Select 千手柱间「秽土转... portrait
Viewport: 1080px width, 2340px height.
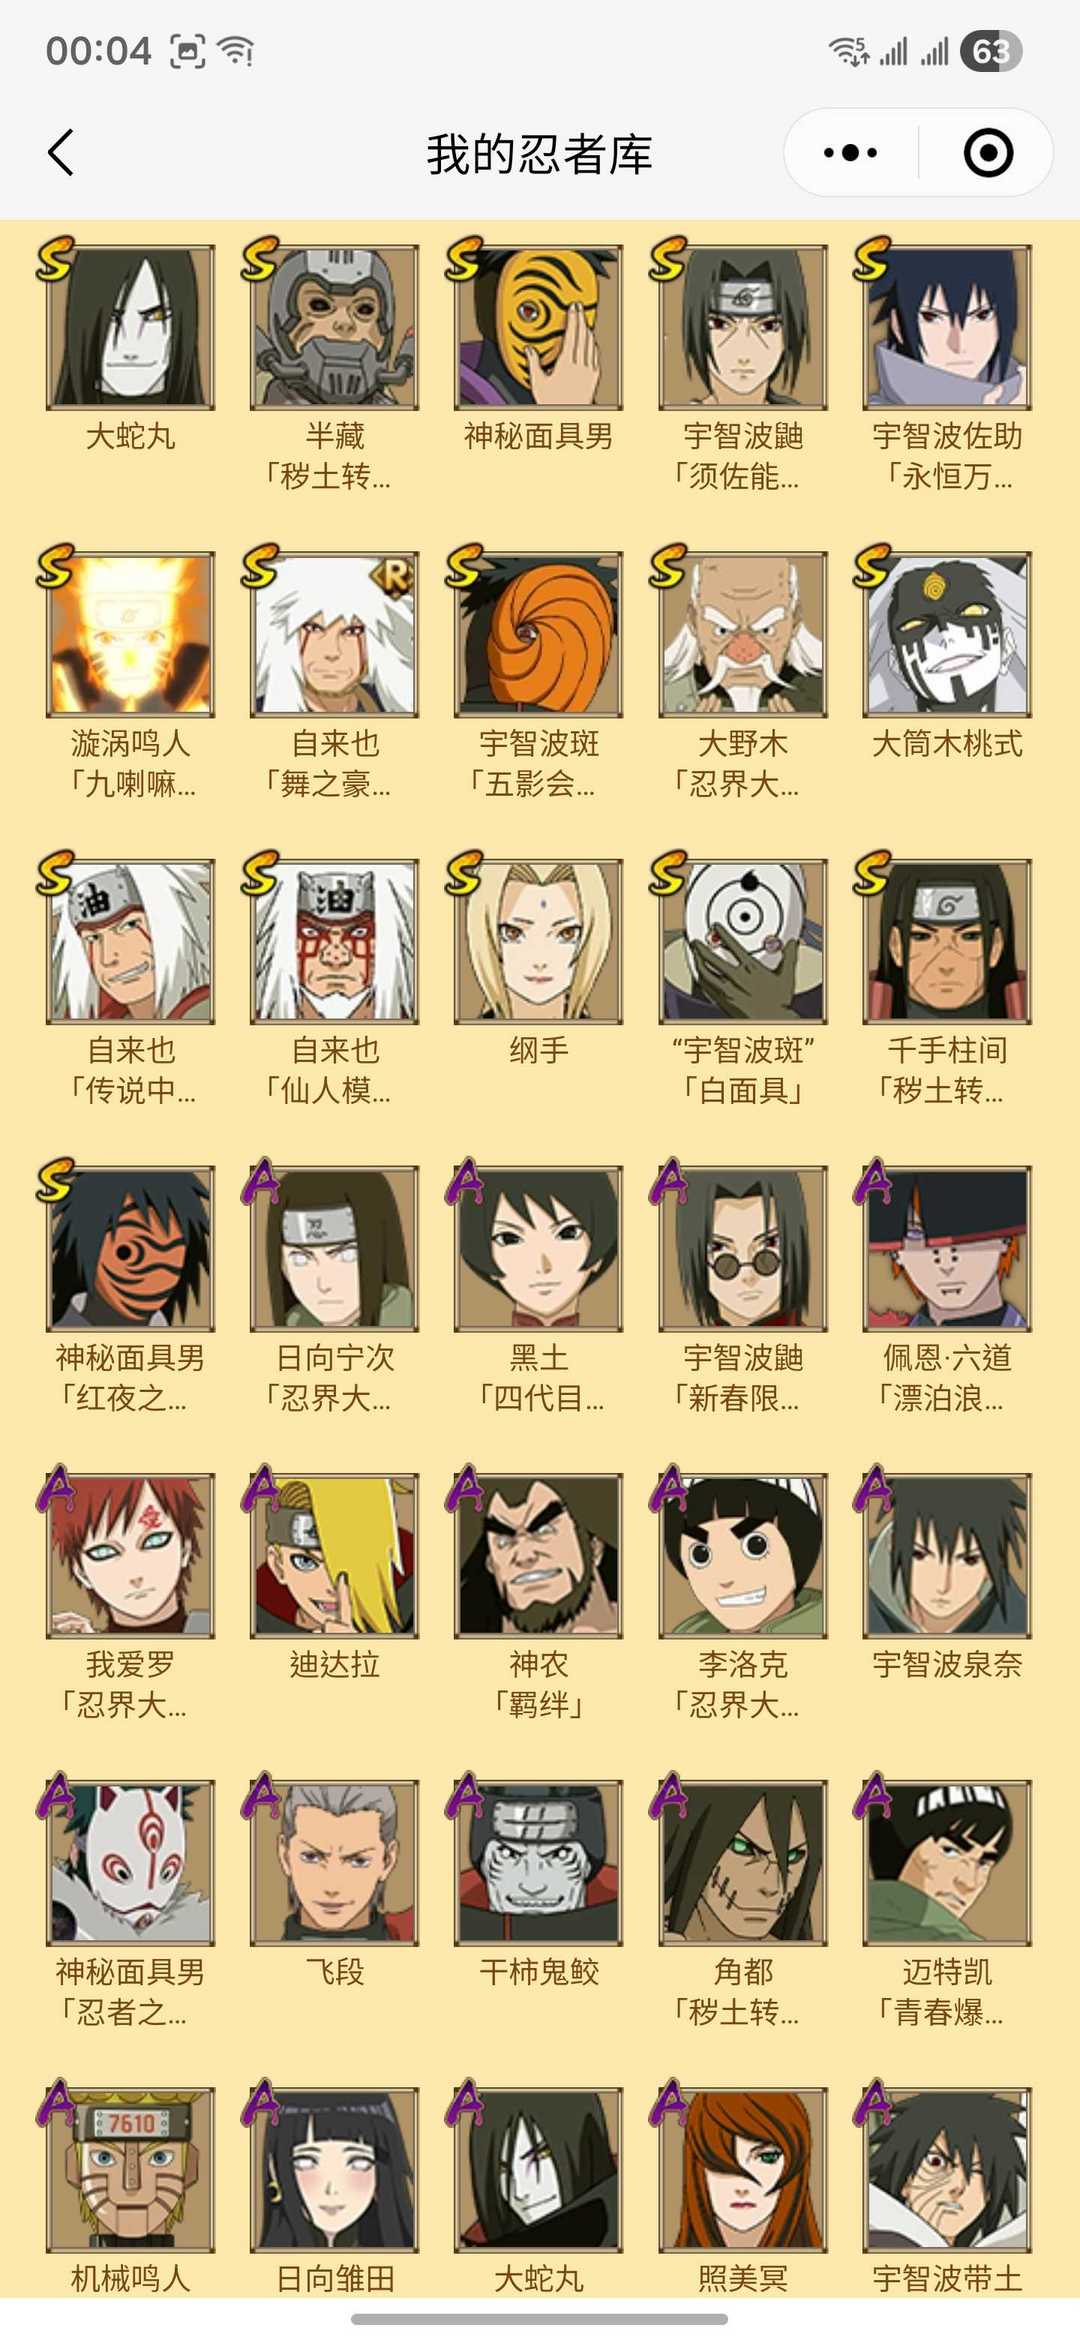[x=947, y=941]
